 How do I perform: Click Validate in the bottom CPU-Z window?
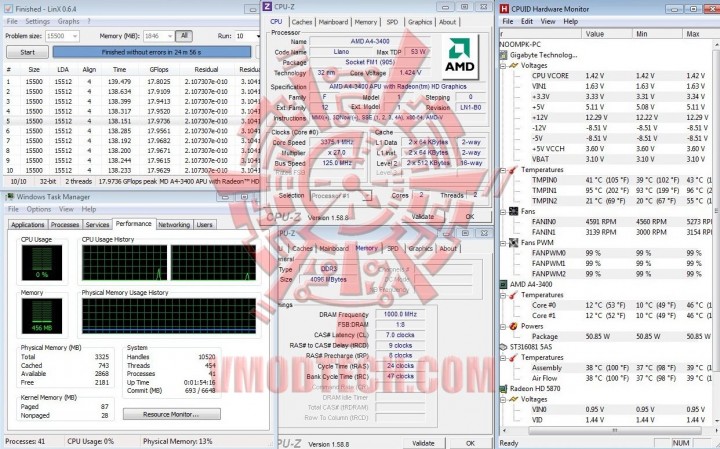423,443
